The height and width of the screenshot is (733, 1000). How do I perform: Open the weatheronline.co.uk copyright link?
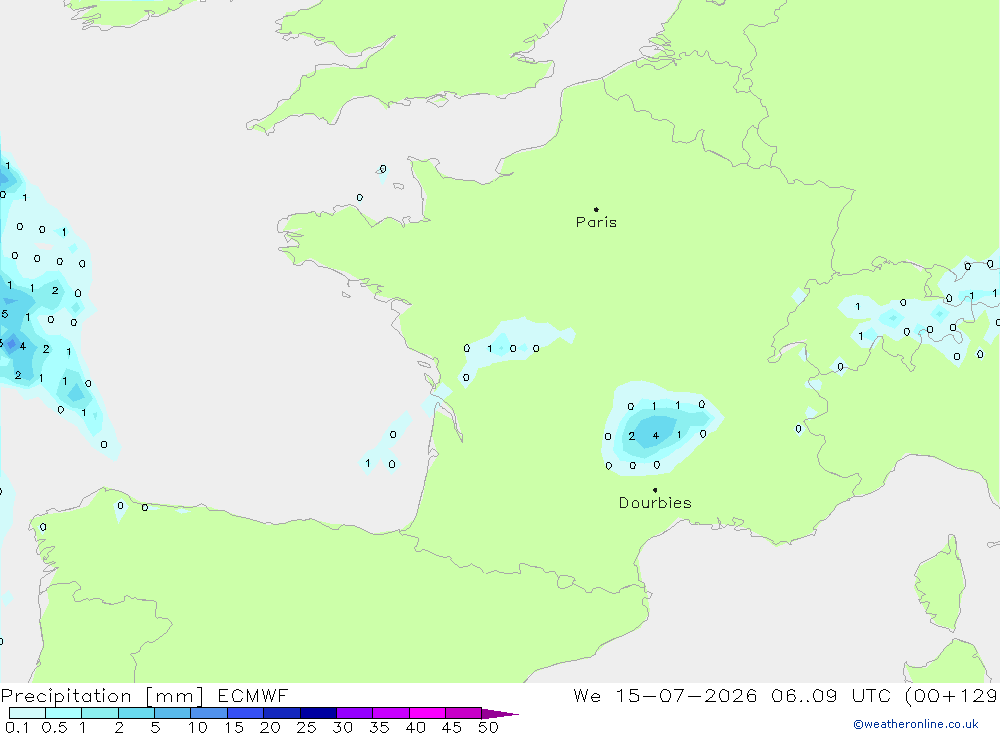(x=915, y=724)
